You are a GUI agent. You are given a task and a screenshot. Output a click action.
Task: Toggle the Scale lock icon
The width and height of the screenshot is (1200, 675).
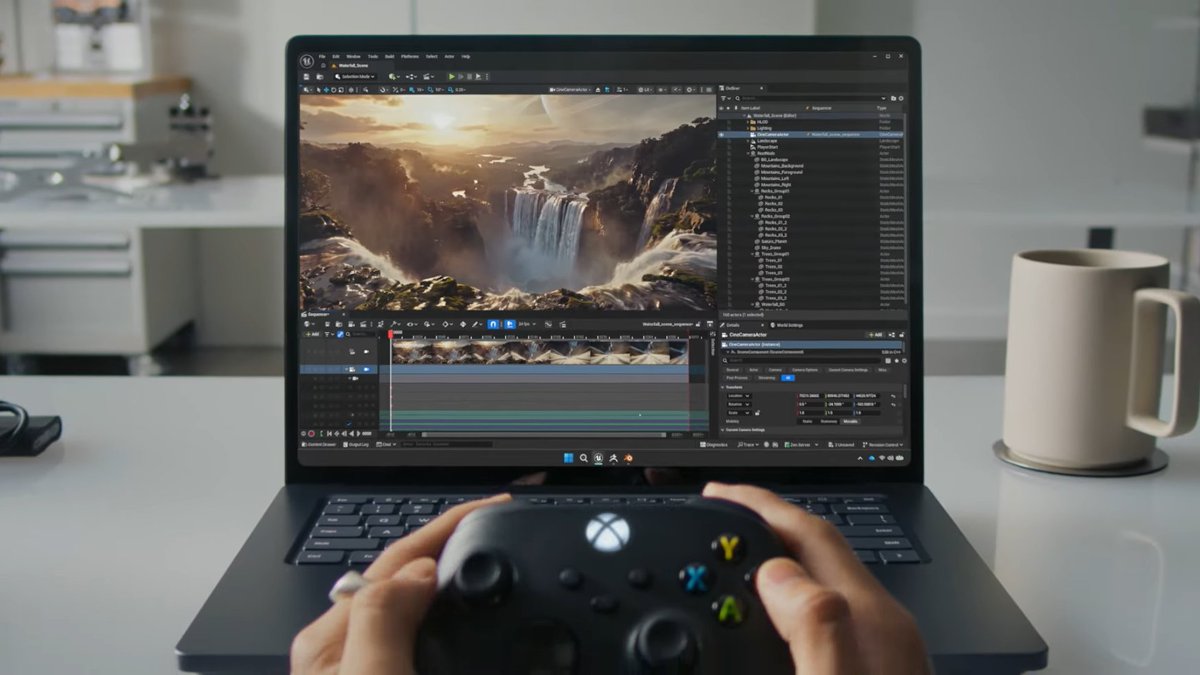coord(757,413)
